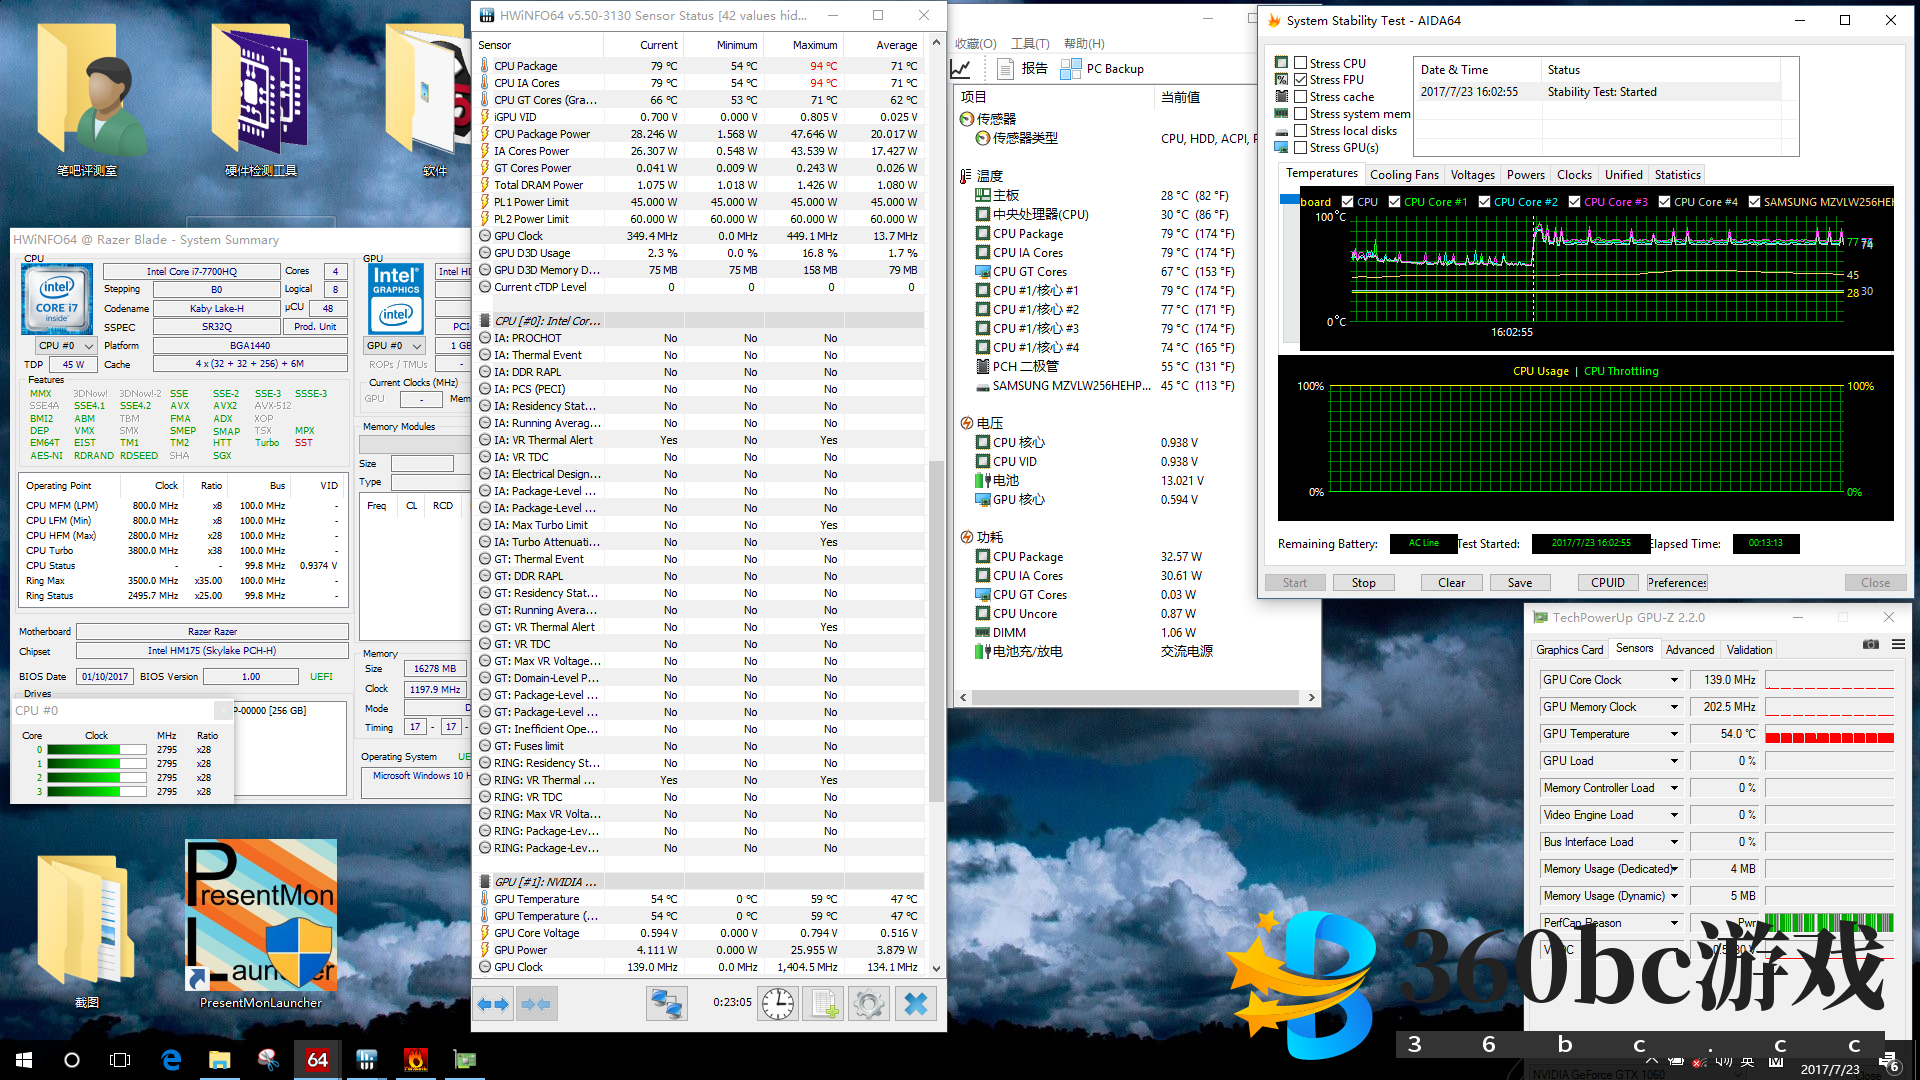Open the CPU #0 selector dropdown
This screenshot has width=1920, height=1080.
(66, 346)
